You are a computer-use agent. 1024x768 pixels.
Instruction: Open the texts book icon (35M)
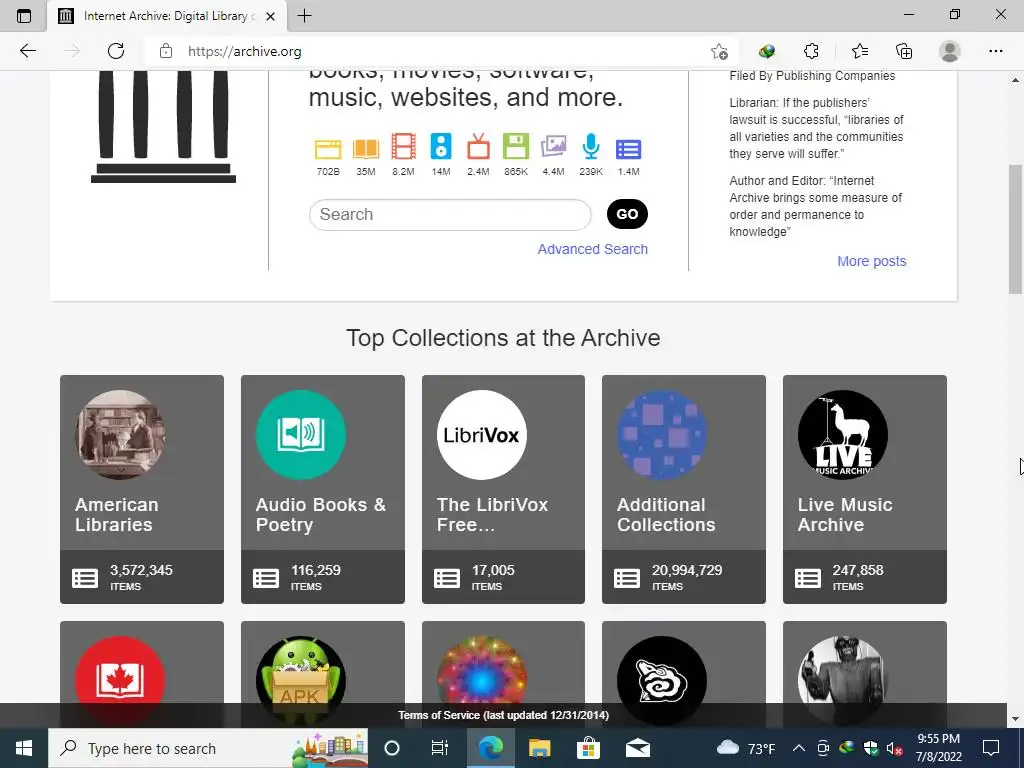coord(366,149)
